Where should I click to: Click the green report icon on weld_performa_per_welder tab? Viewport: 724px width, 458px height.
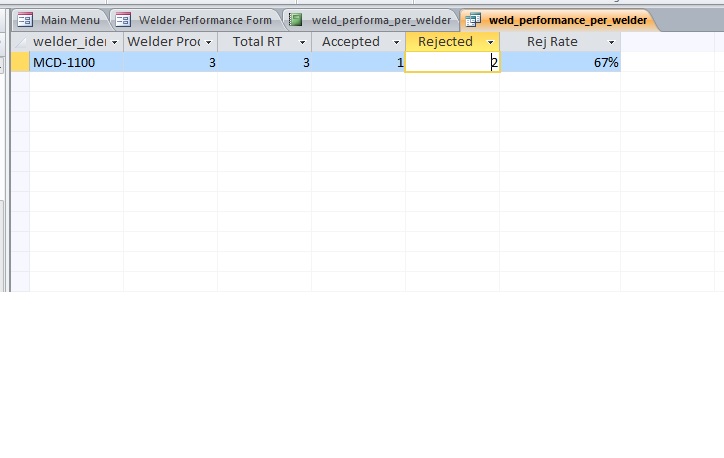tap(296, 19)
